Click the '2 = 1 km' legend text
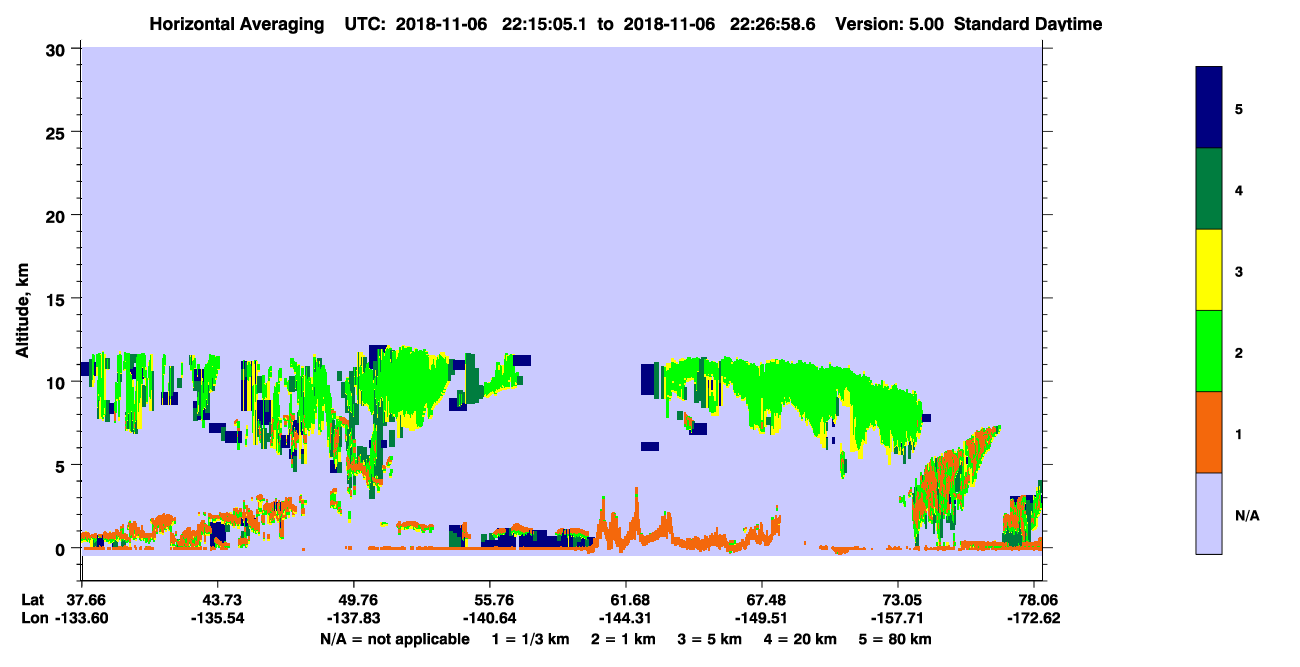1300x667 pixels. [x=622, y=639]
